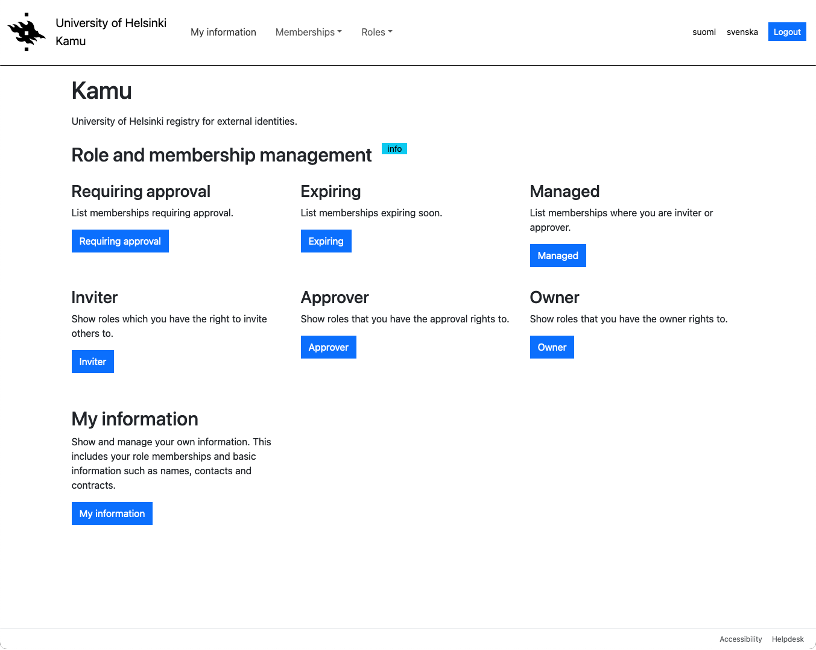Viewport: 816px width, 650px height.
Task: Open the Owner roles button
Action: (x=552, y=347)
